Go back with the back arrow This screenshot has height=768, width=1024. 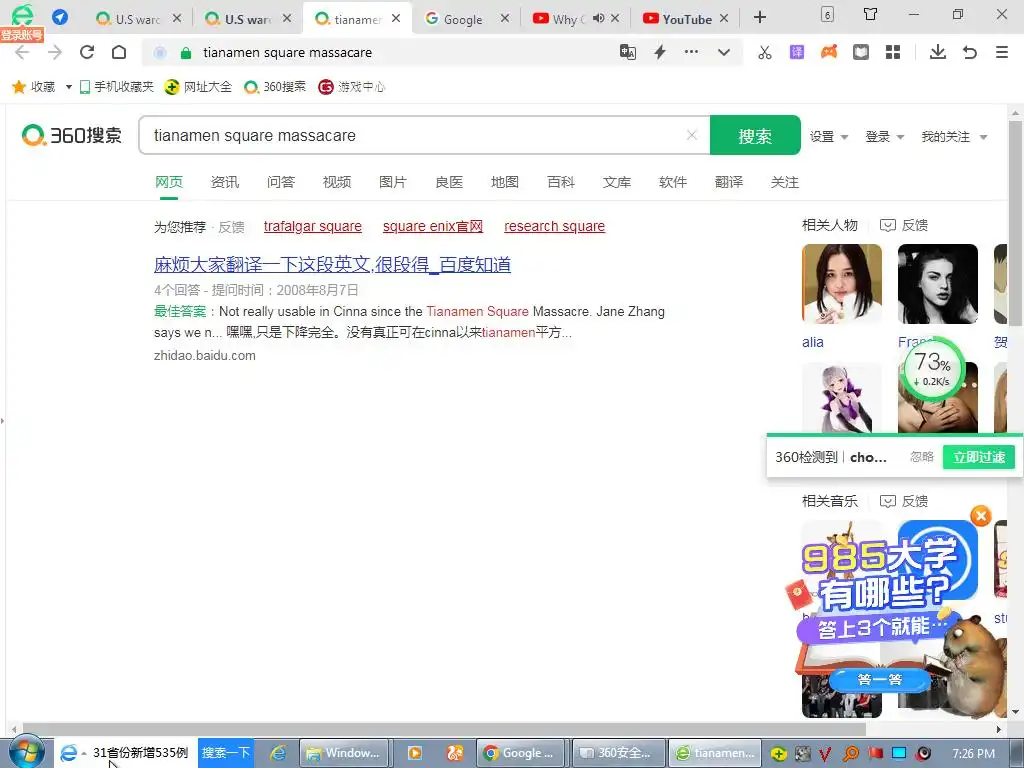point(22,52)
